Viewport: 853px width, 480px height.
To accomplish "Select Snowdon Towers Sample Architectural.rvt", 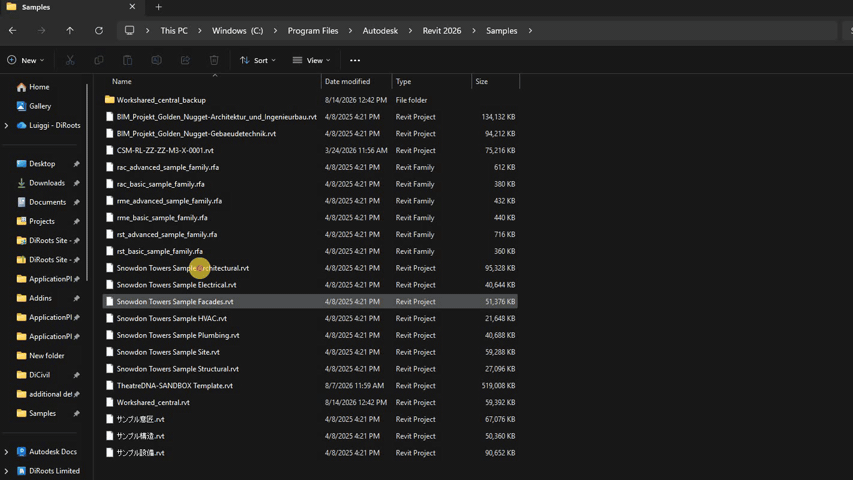I will (310, 268).
